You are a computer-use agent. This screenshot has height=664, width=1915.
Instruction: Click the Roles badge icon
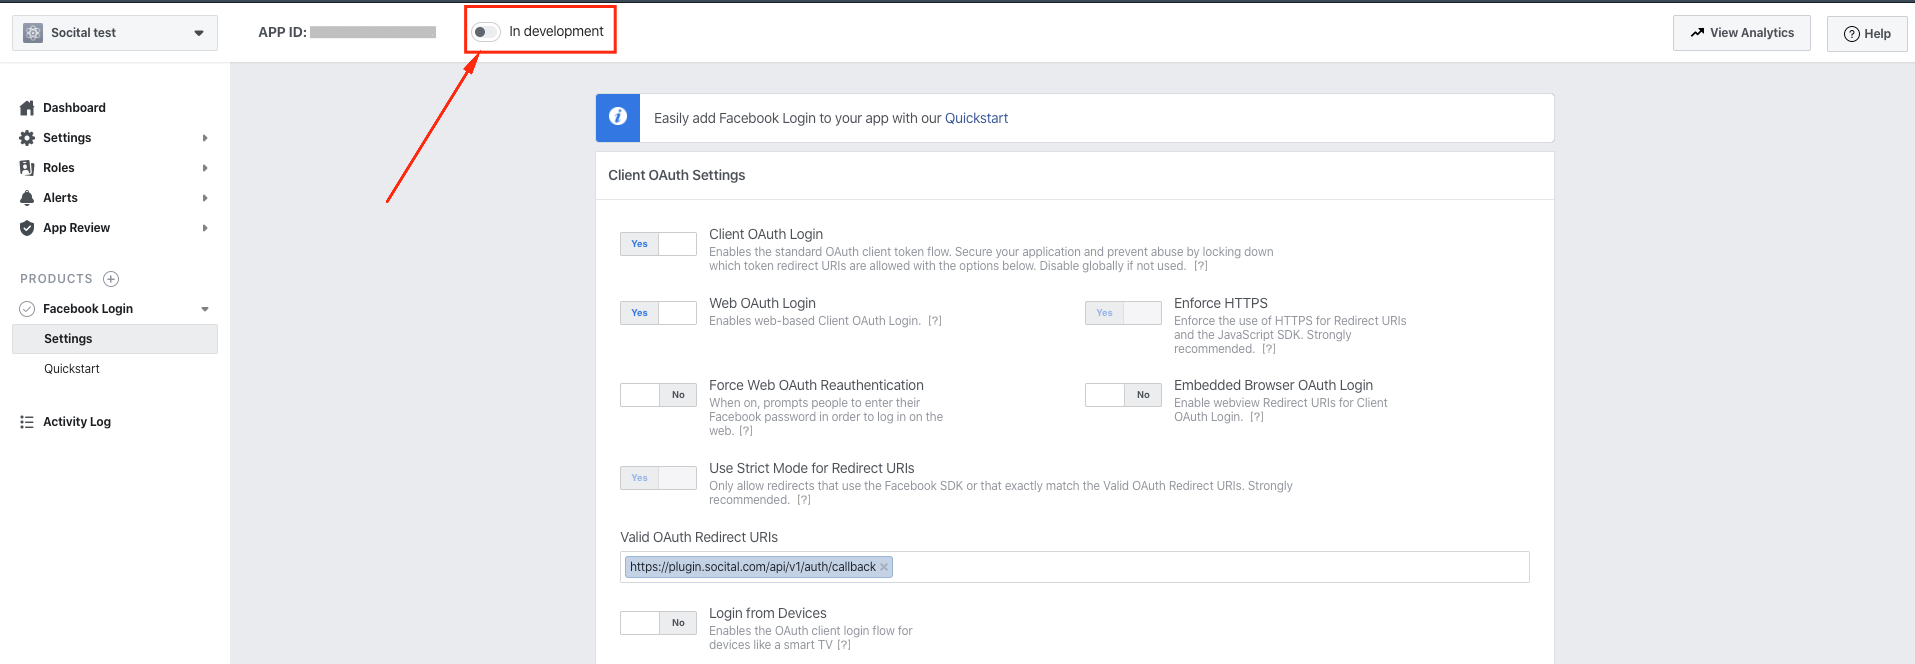[27, 168]
